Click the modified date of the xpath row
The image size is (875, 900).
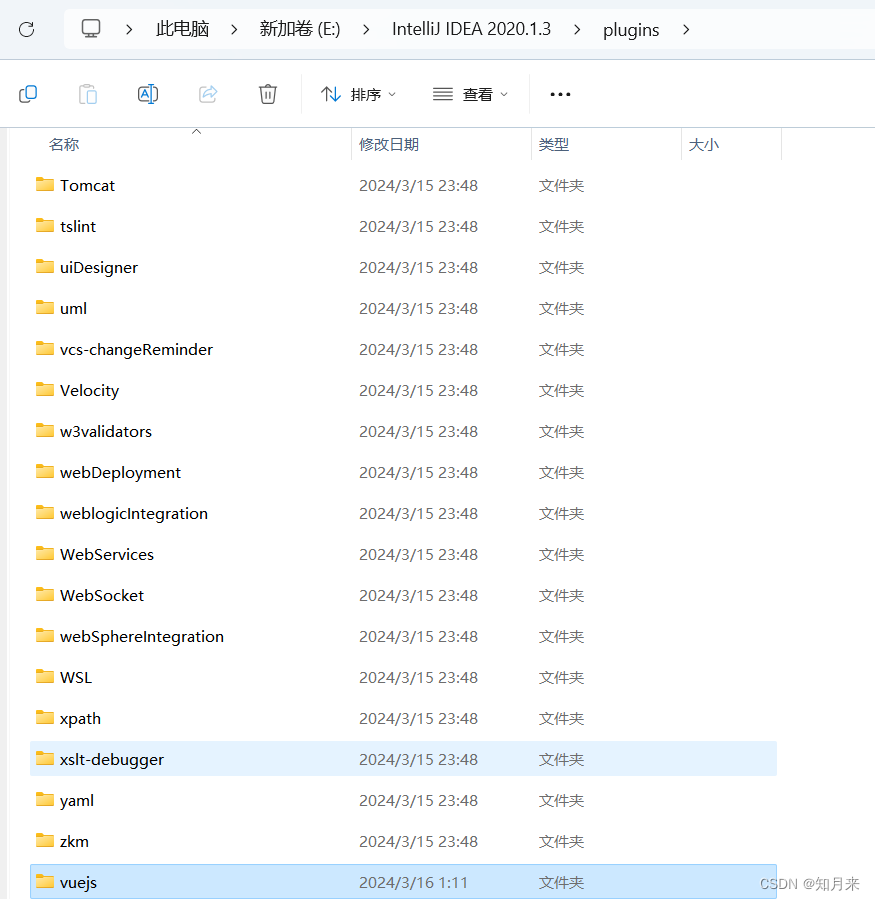click(x=419, y=719)
